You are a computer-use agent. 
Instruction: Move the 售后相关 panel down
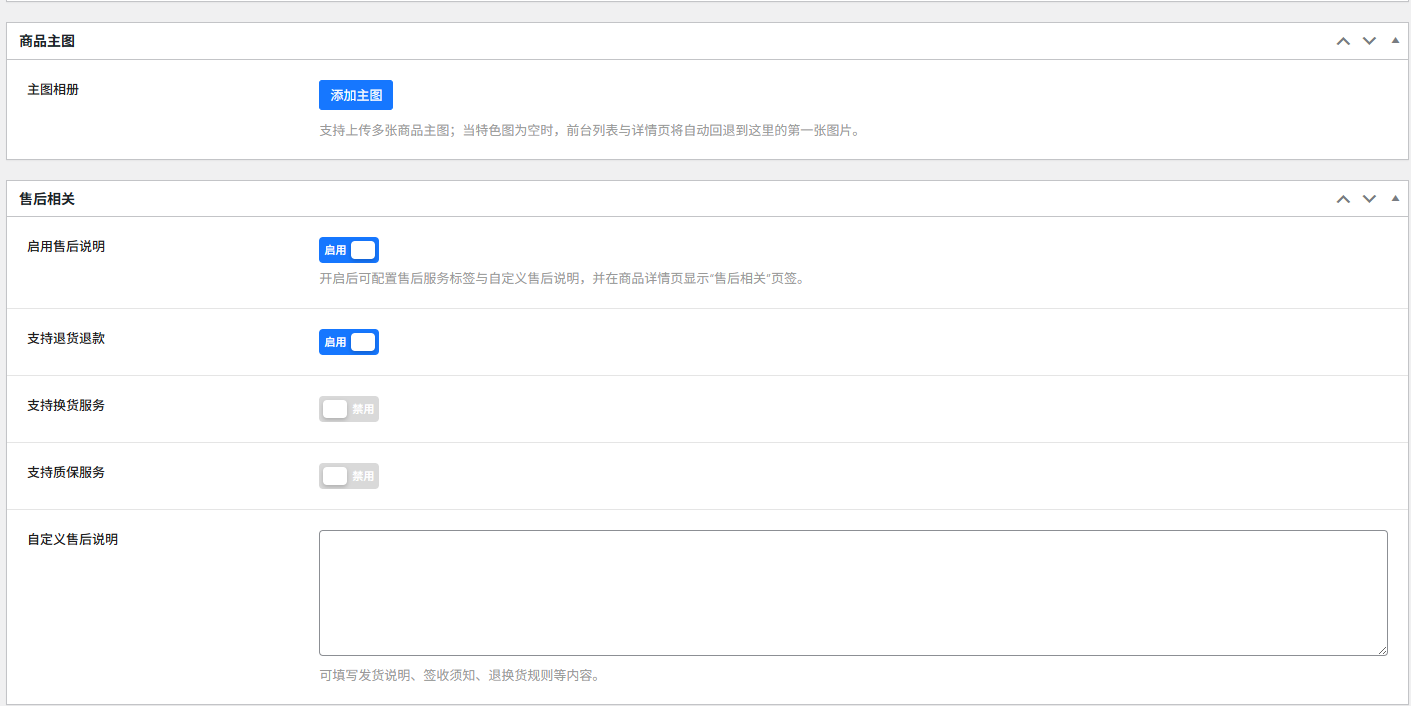[1369, 199]
